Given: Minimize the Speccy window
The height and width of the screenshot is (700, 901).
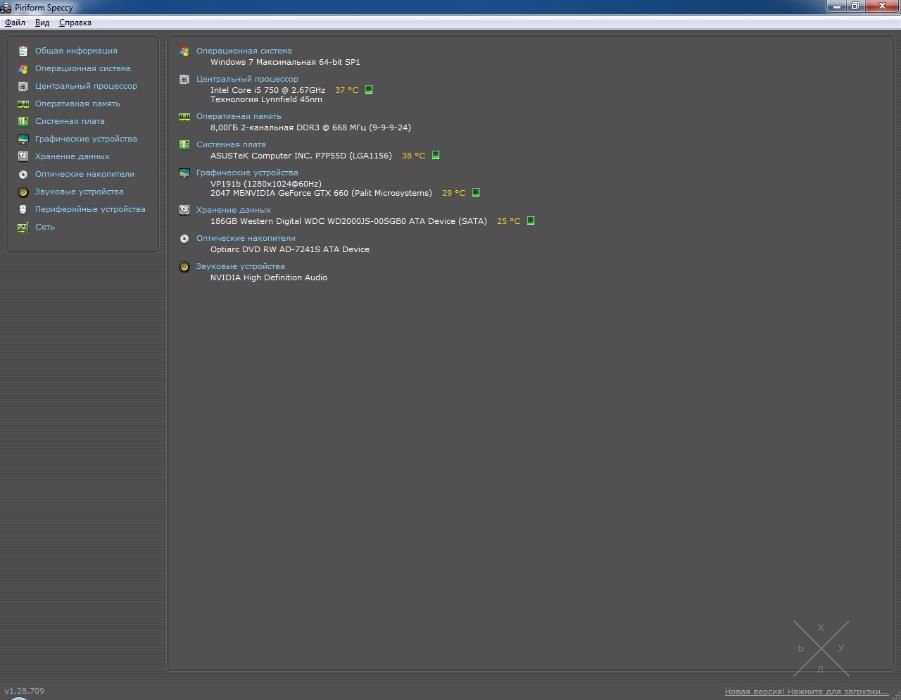Looking at the screenshot, I should [837, 6].
